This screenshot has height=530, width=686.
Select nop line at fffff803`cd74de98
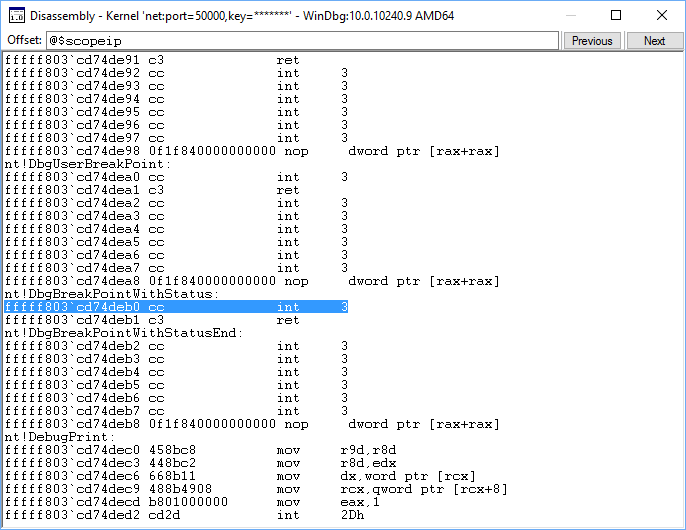click(252, 151)
